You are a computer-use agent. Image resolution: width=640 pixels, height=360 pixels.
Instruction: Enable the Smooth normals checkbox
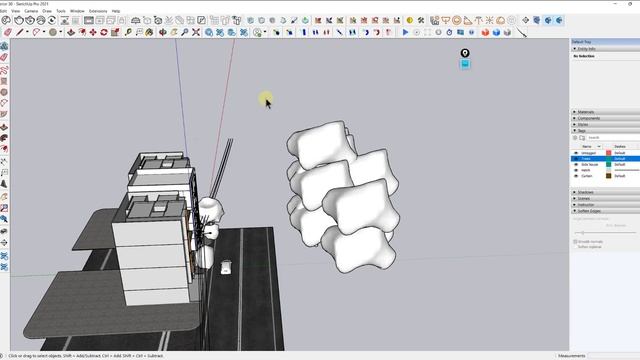tap(575, 242)
